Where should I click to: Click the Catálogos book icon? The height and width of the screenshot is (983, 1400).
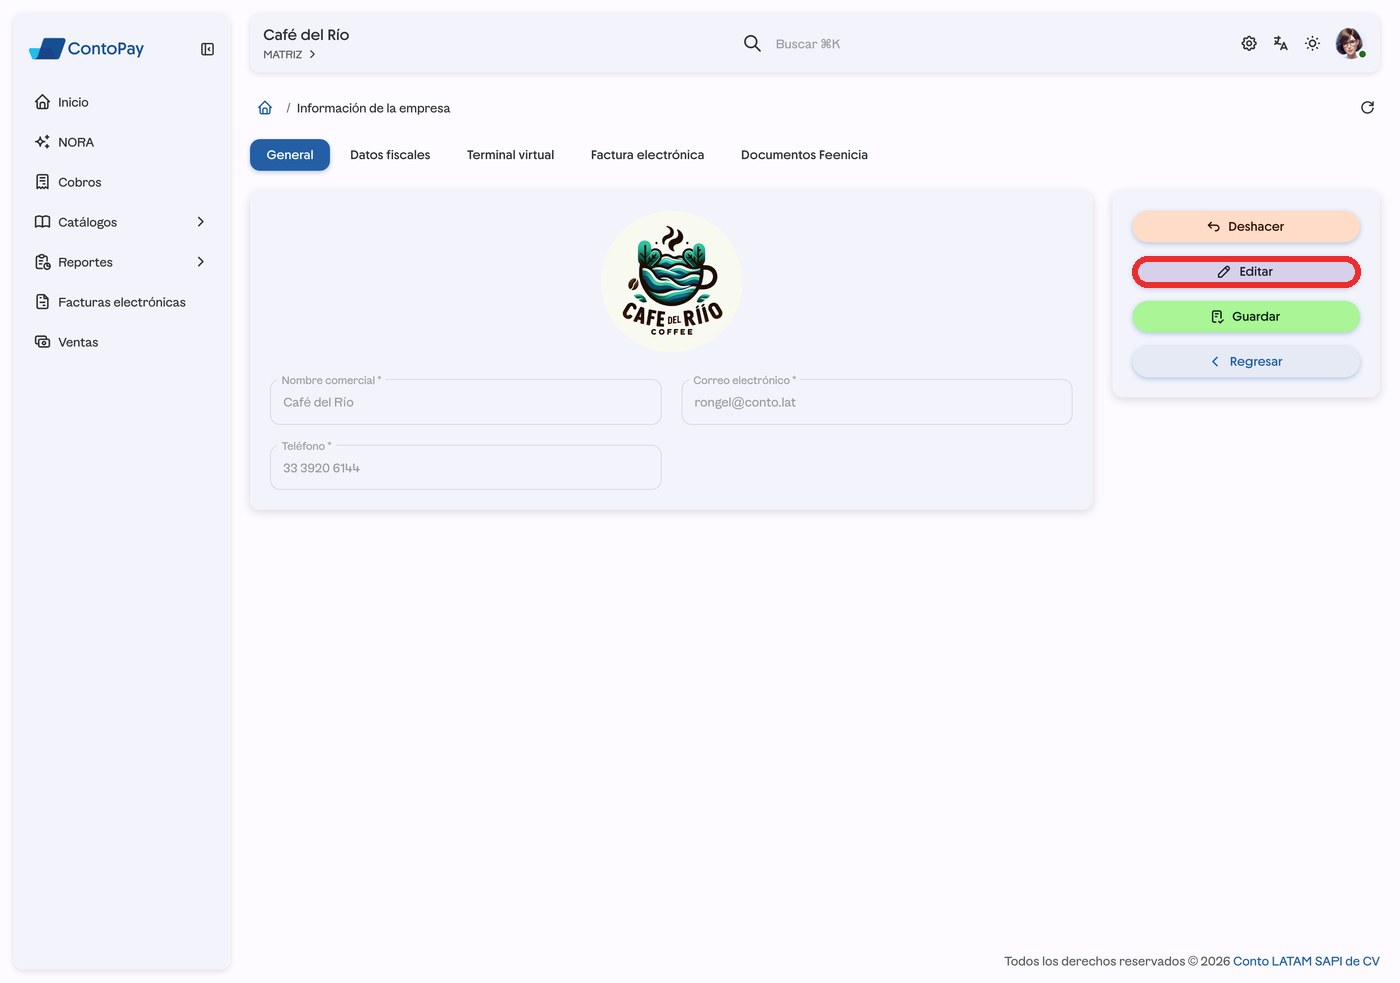click(42, 222)
